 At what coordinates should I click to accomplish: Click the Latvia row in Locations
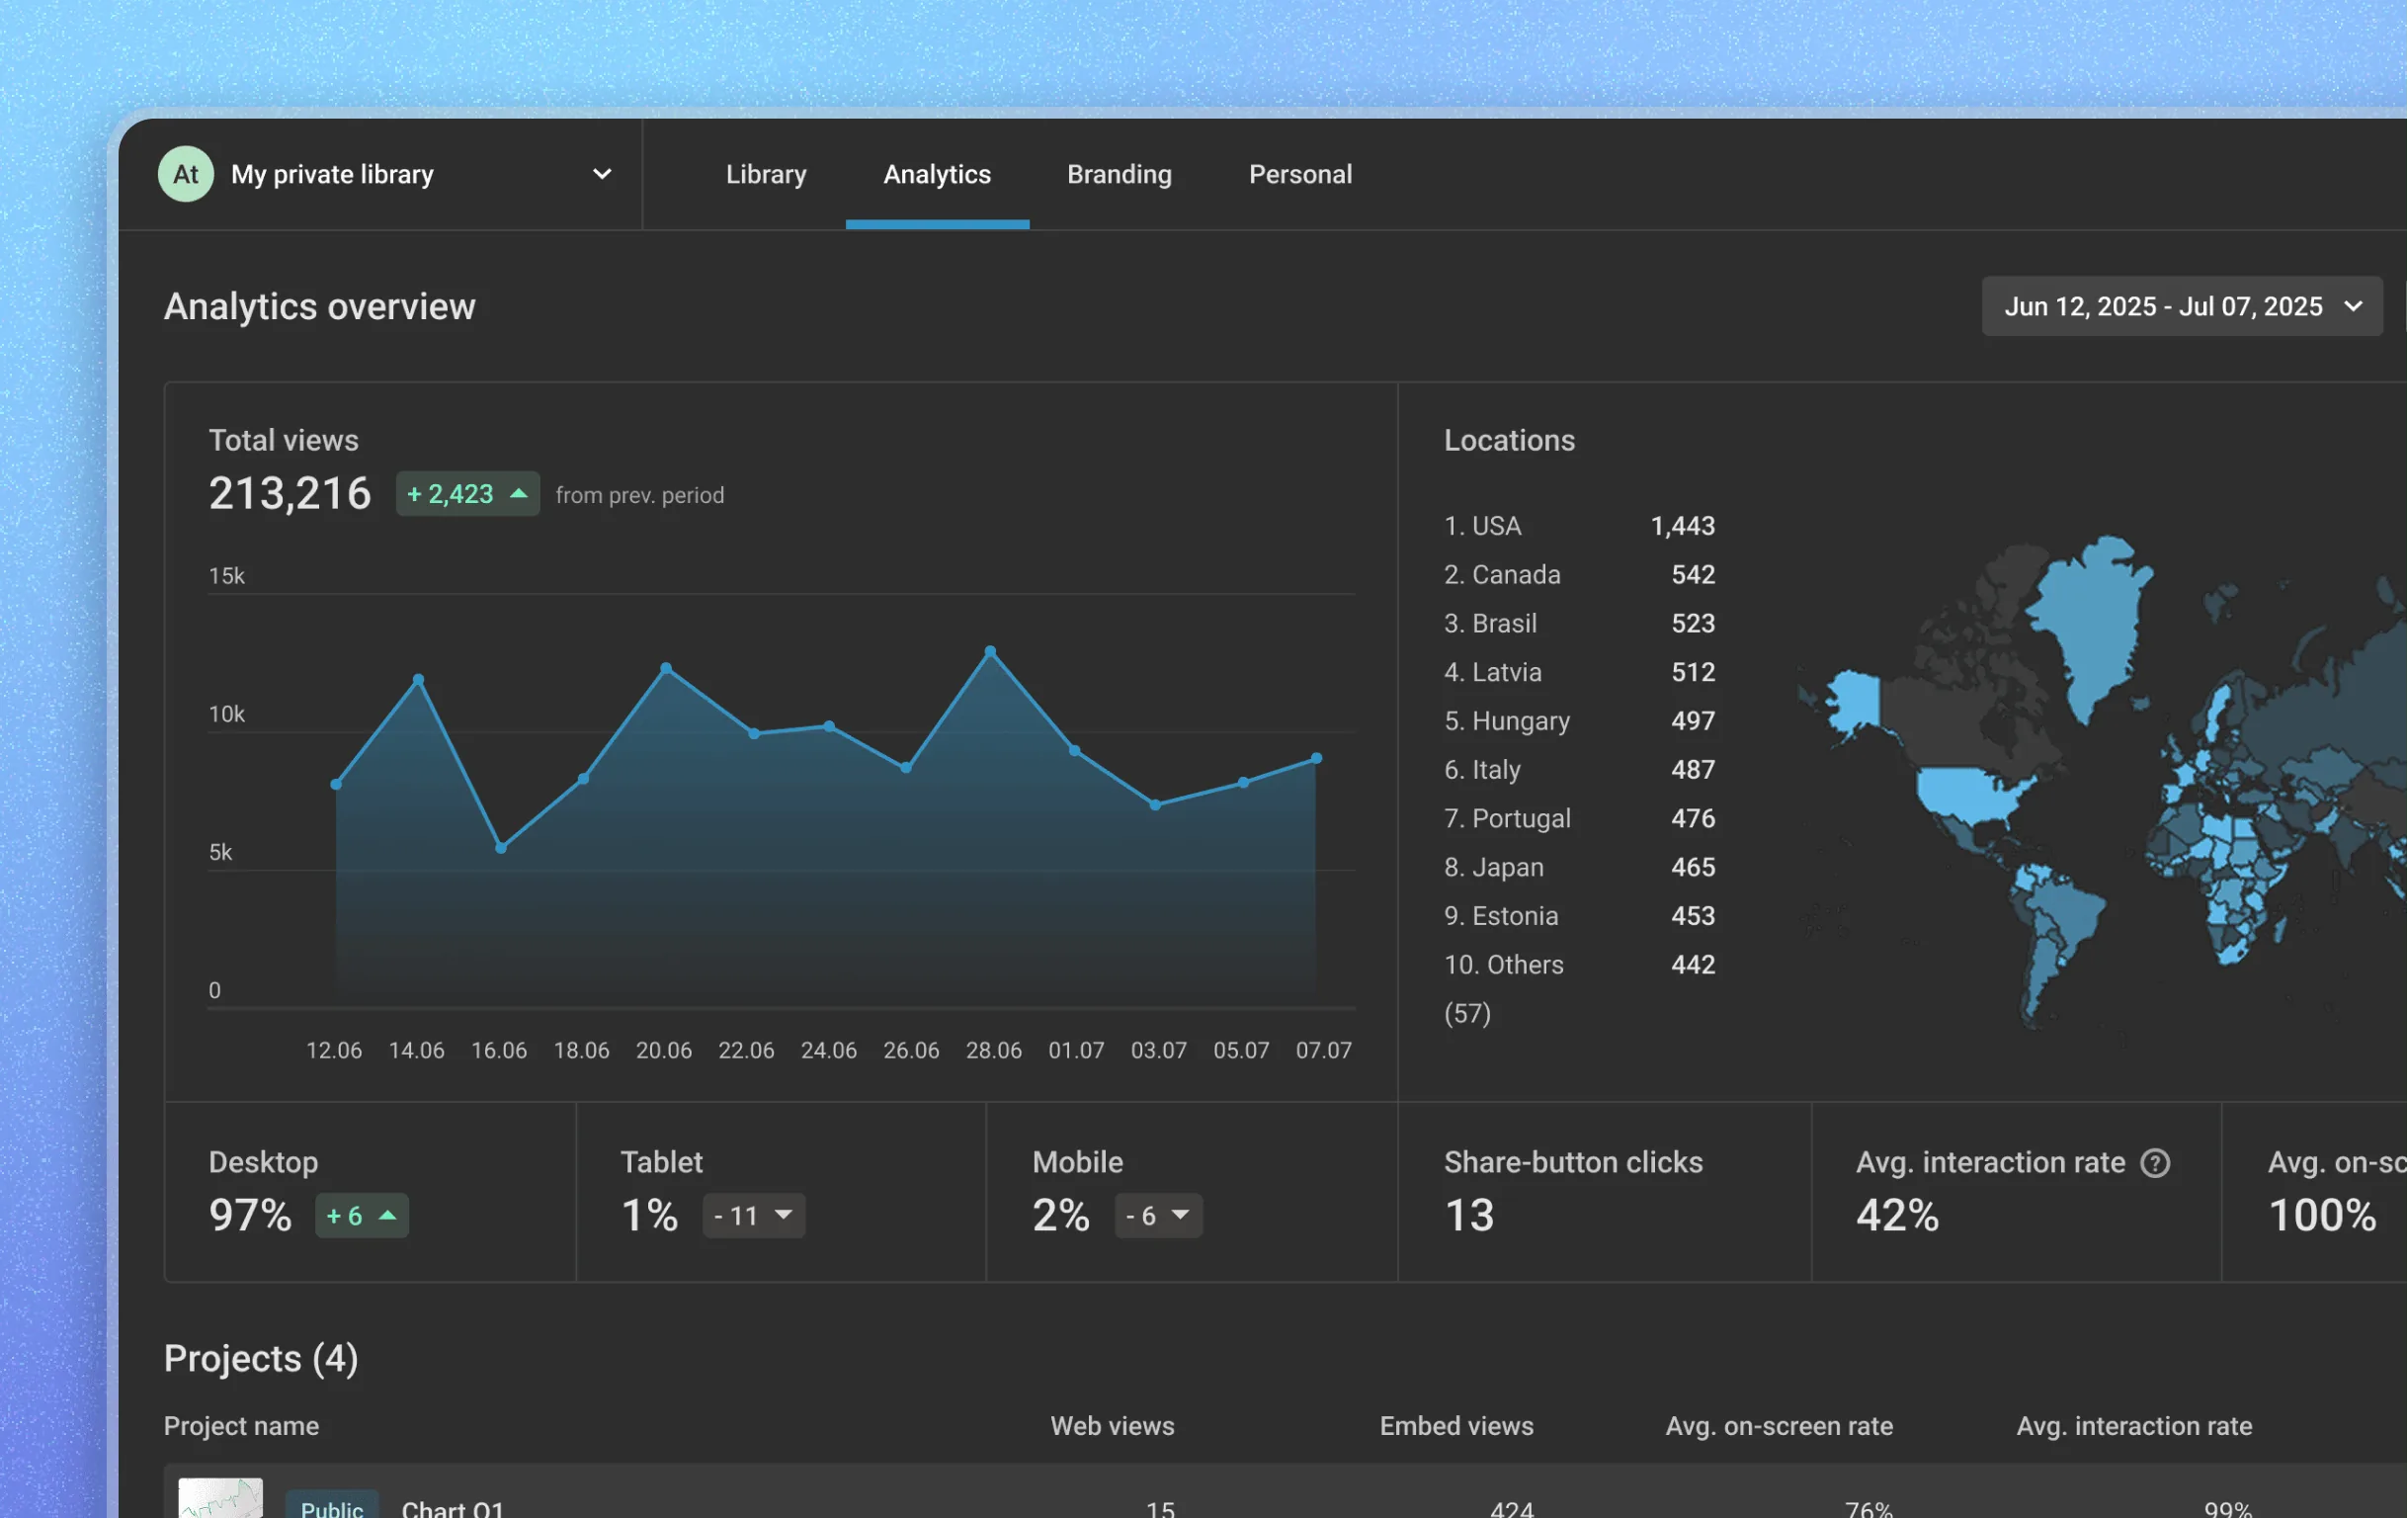coord(1580,672)
